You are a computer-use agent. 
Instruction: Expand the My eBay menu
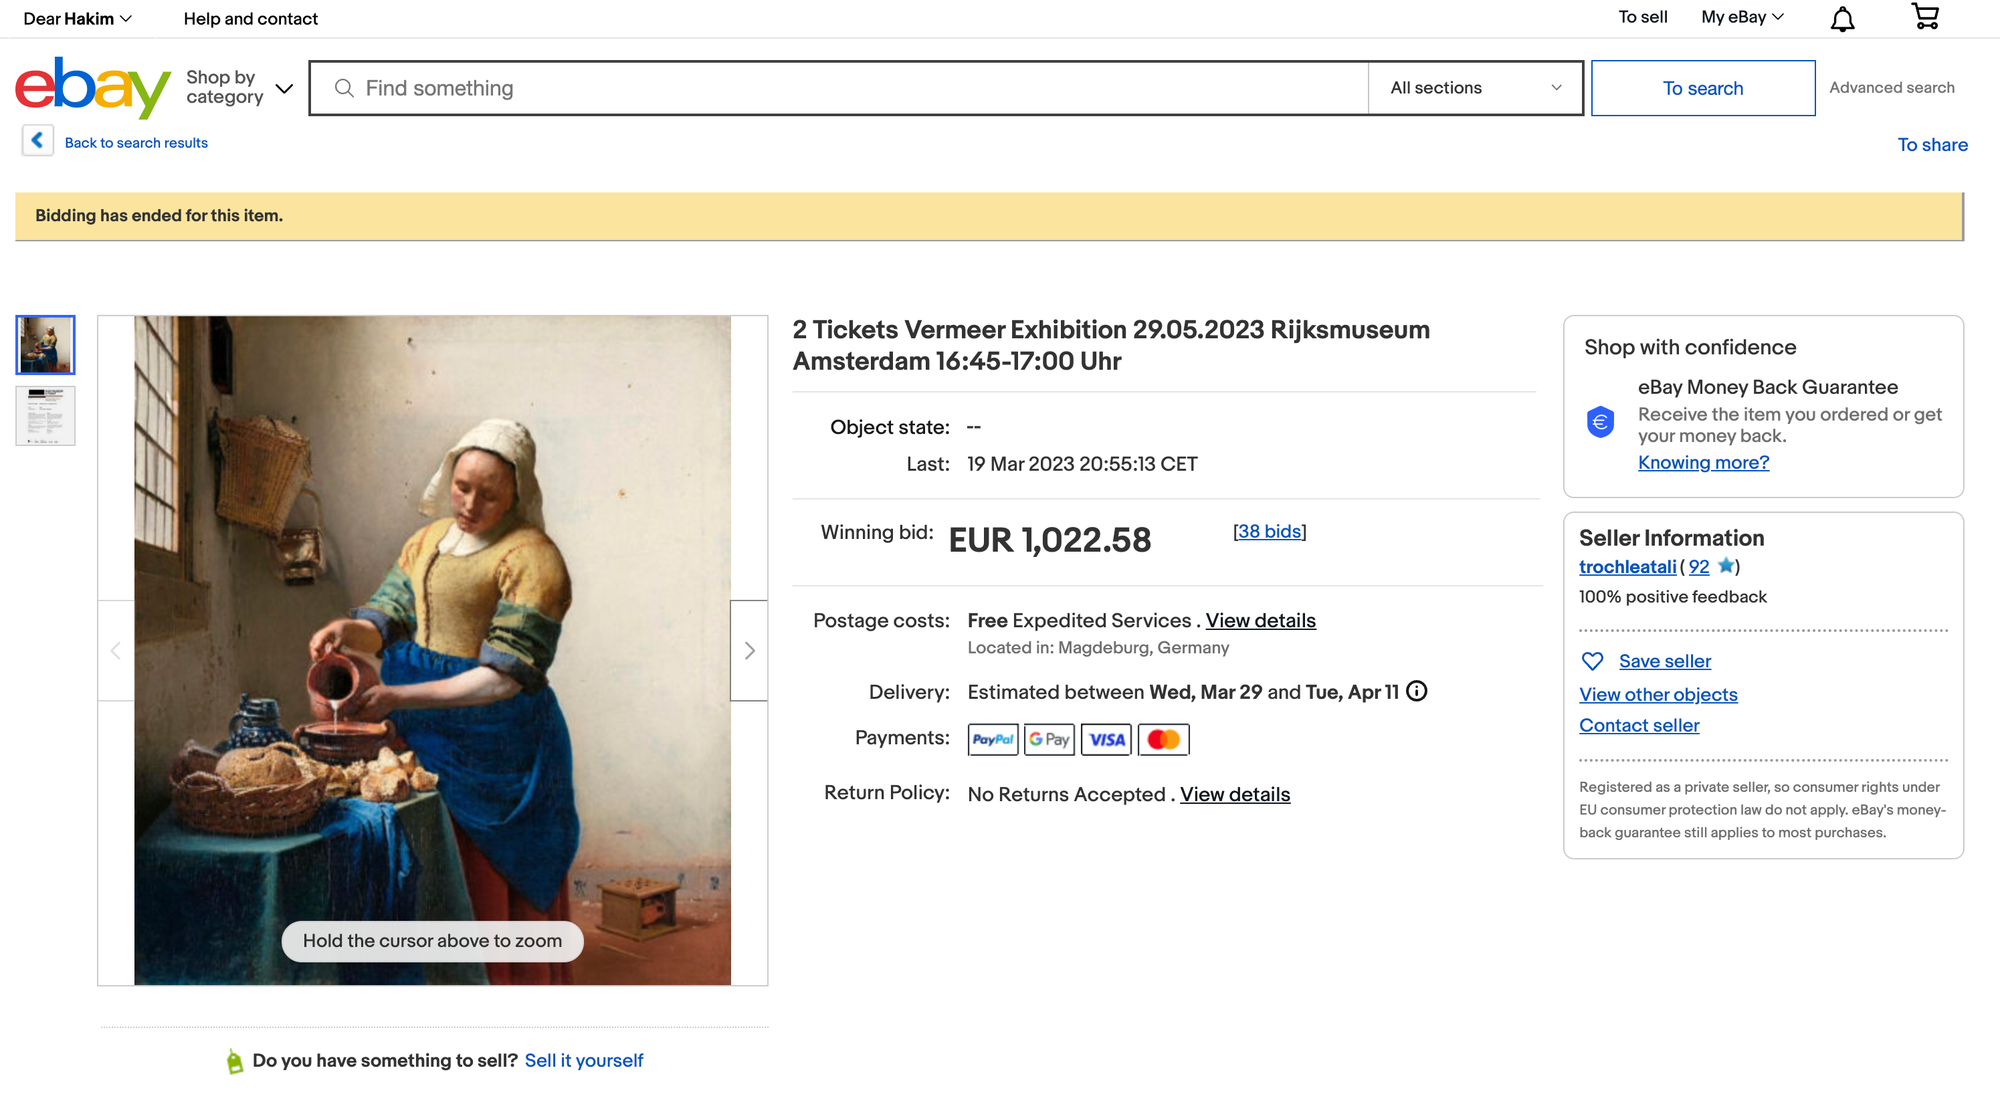pyautogui.click(x=1742, y=17)
